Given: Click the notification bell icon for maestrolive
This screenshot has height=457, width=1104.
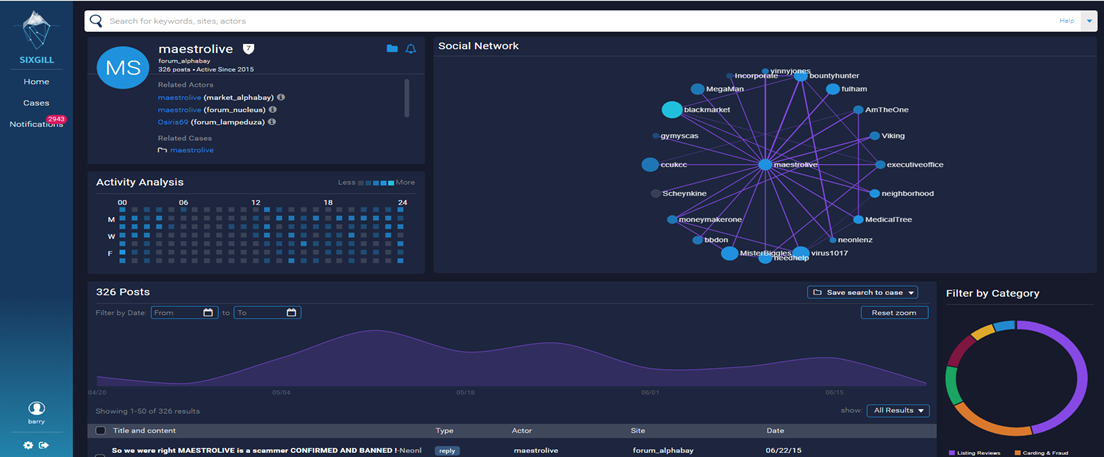Looking at the screenshot, I should 411,49.
